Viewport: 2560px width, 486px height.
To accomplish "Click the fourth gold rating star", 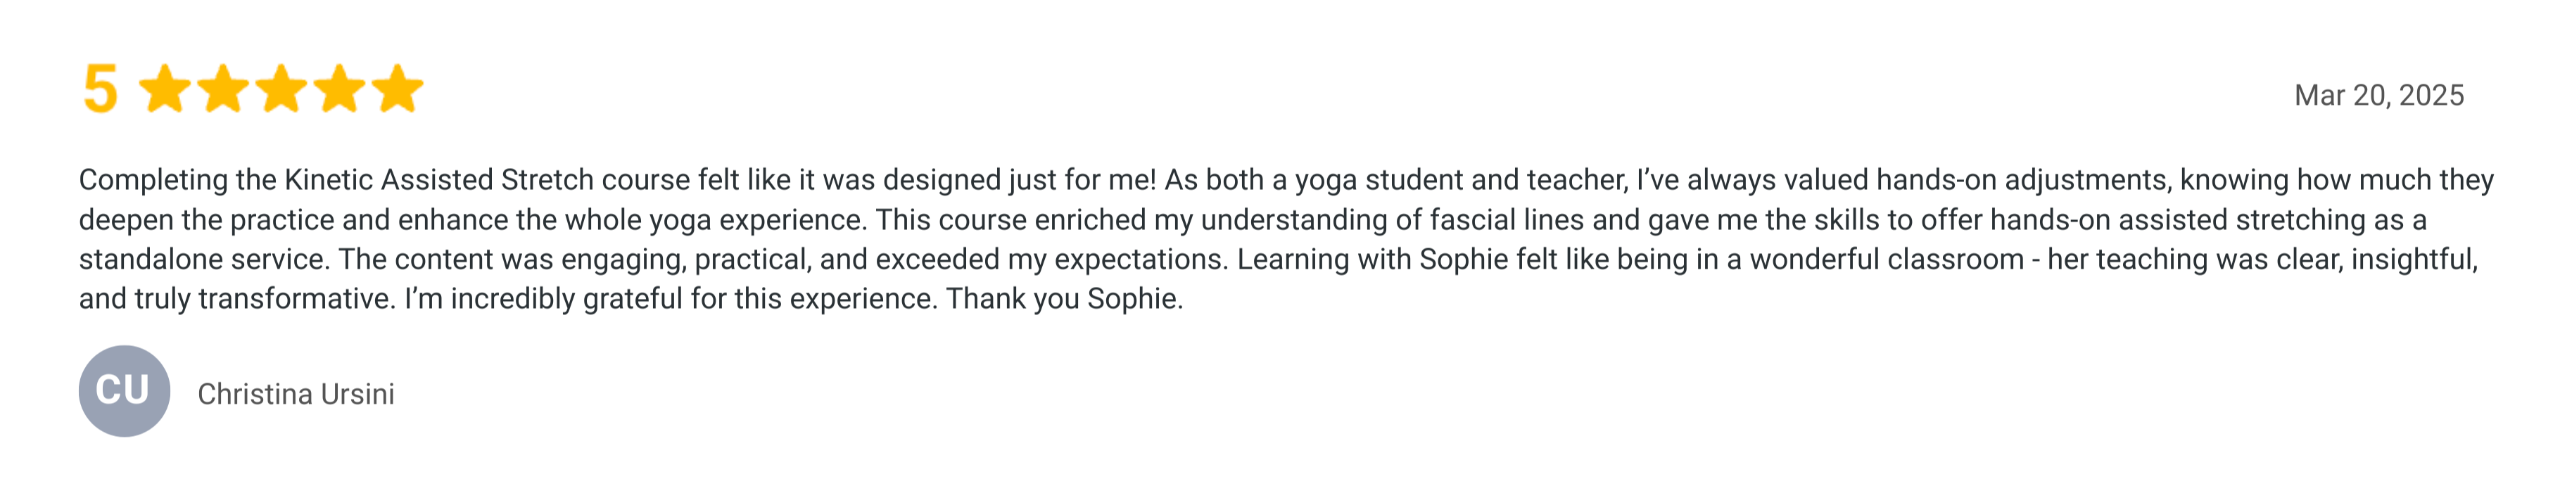I will click(x=340, y=89).
